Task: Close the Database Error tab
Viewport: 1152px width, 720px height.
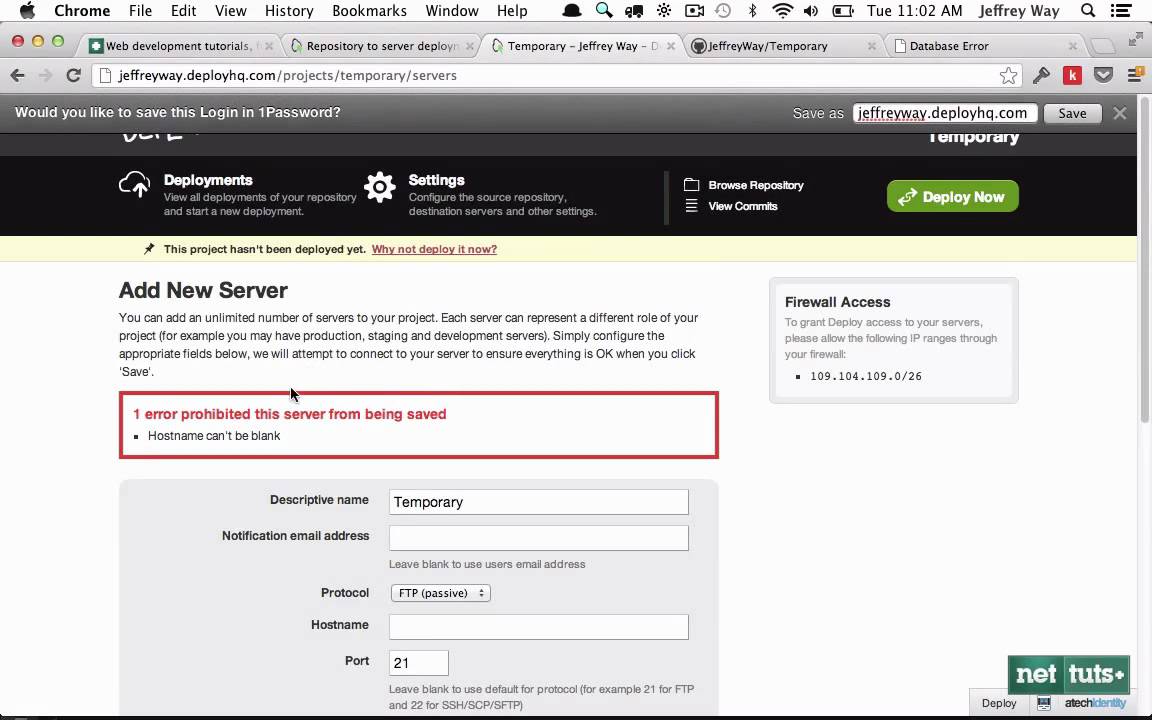Action: (1073, 46)
